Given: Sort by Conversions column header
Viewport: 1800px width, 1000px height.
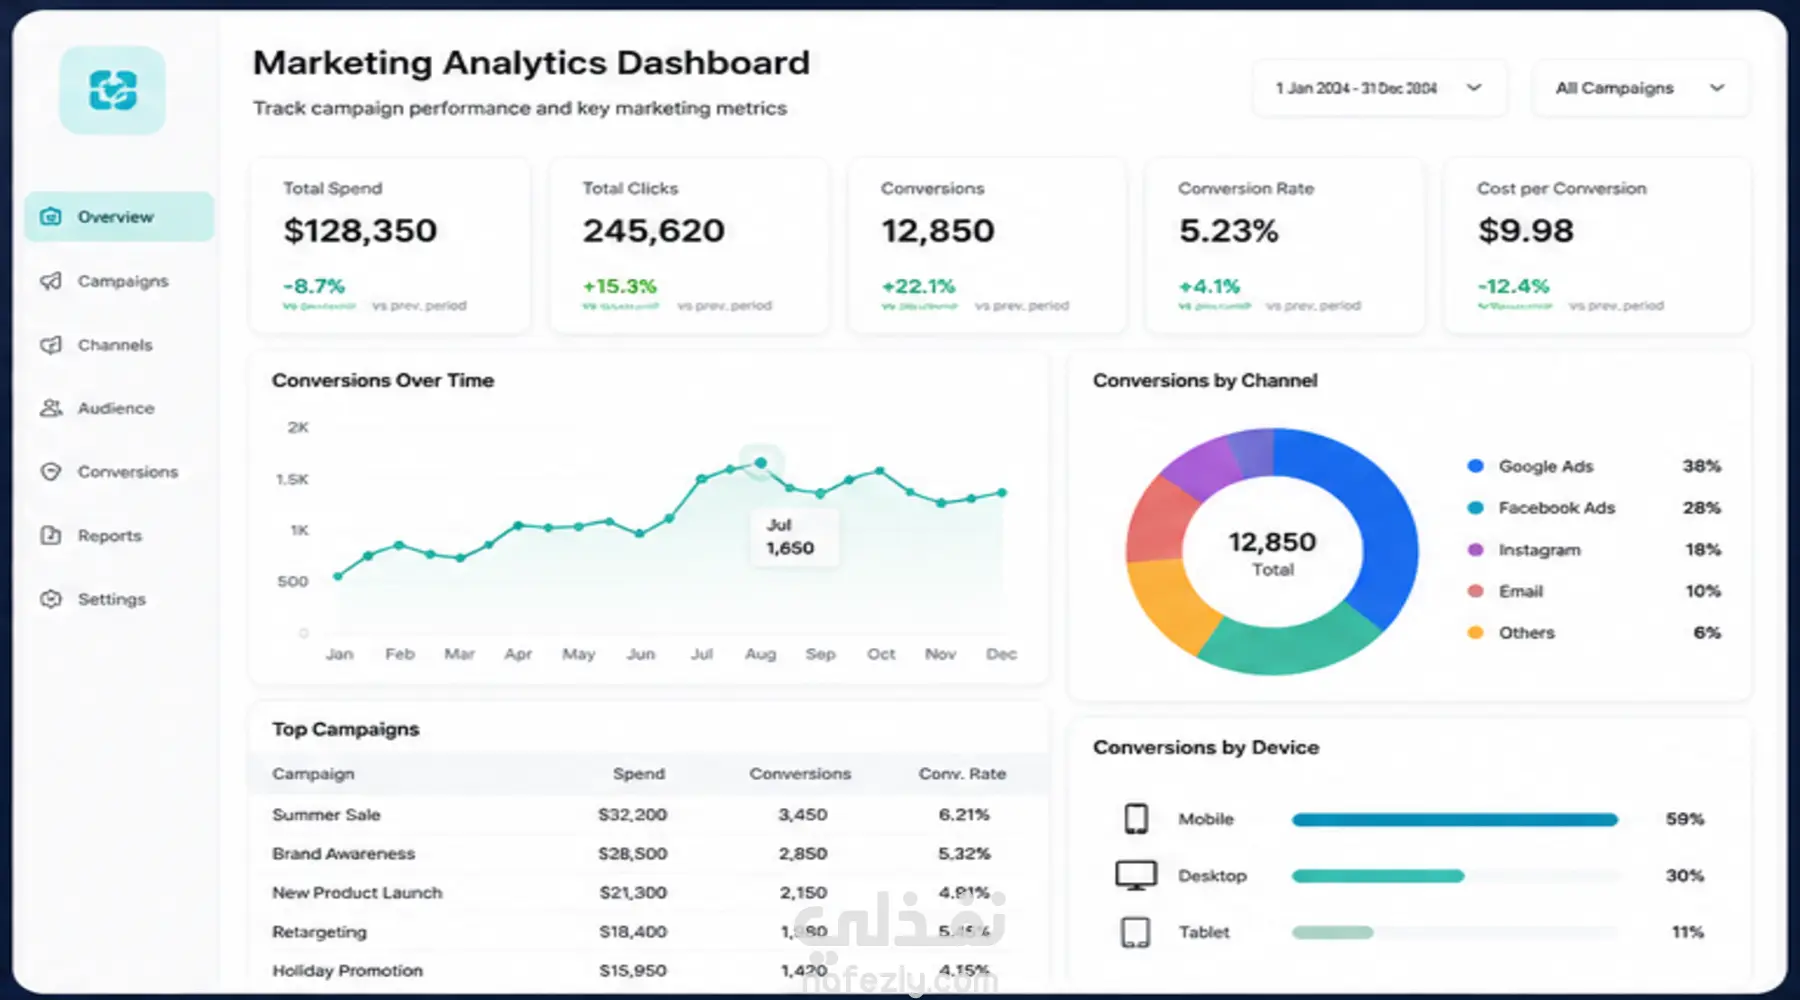Looking at the screenshot, I should [800, 774].
